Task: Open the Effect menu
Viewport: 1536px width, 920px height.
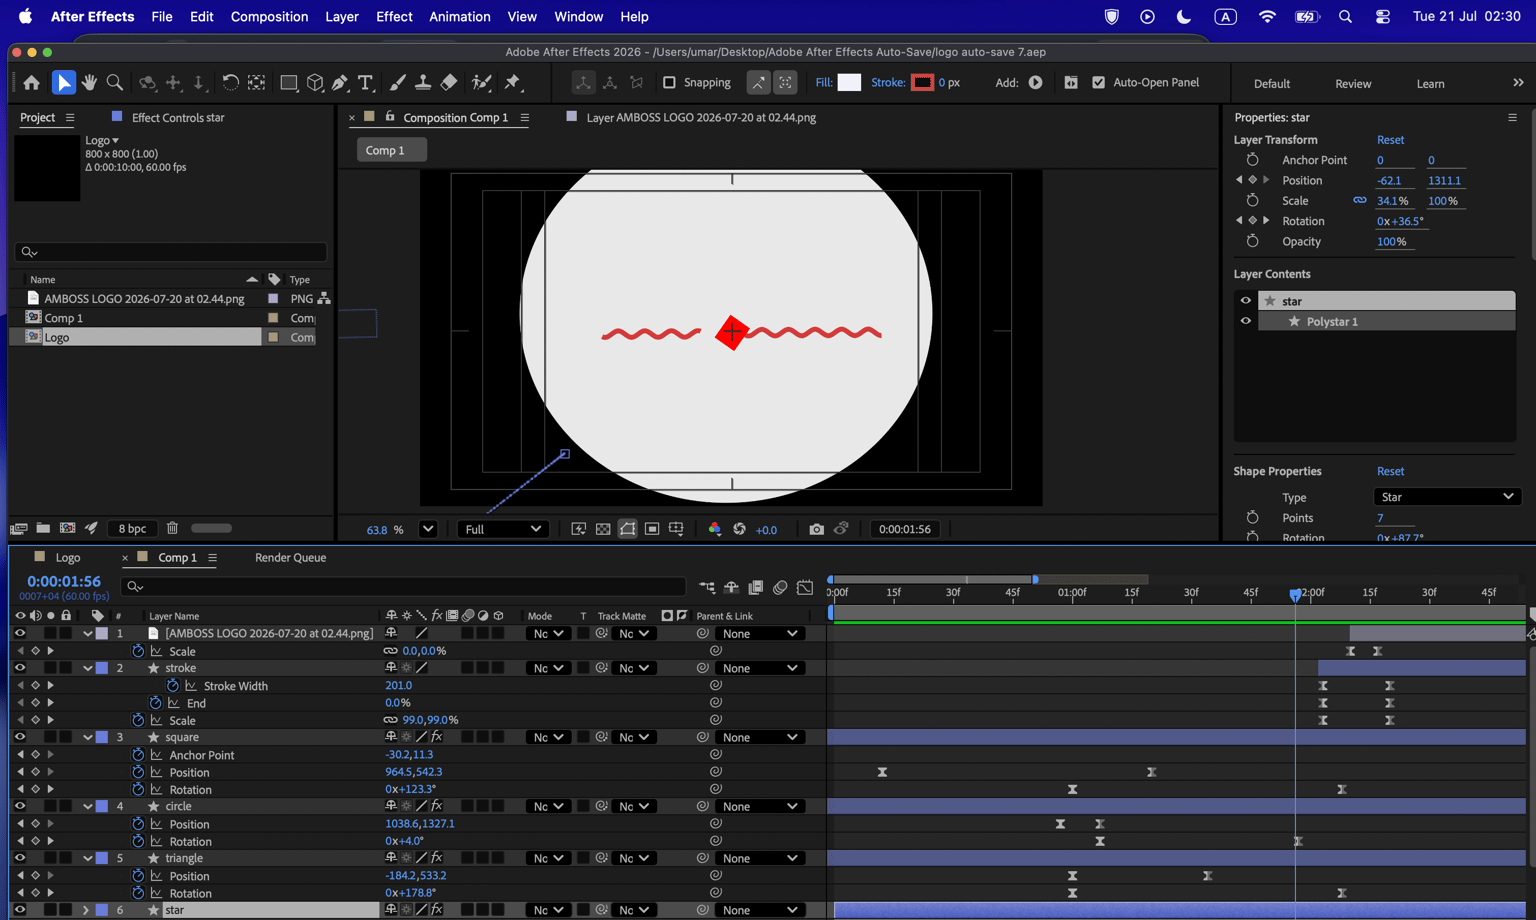Action: coord(394,17)
